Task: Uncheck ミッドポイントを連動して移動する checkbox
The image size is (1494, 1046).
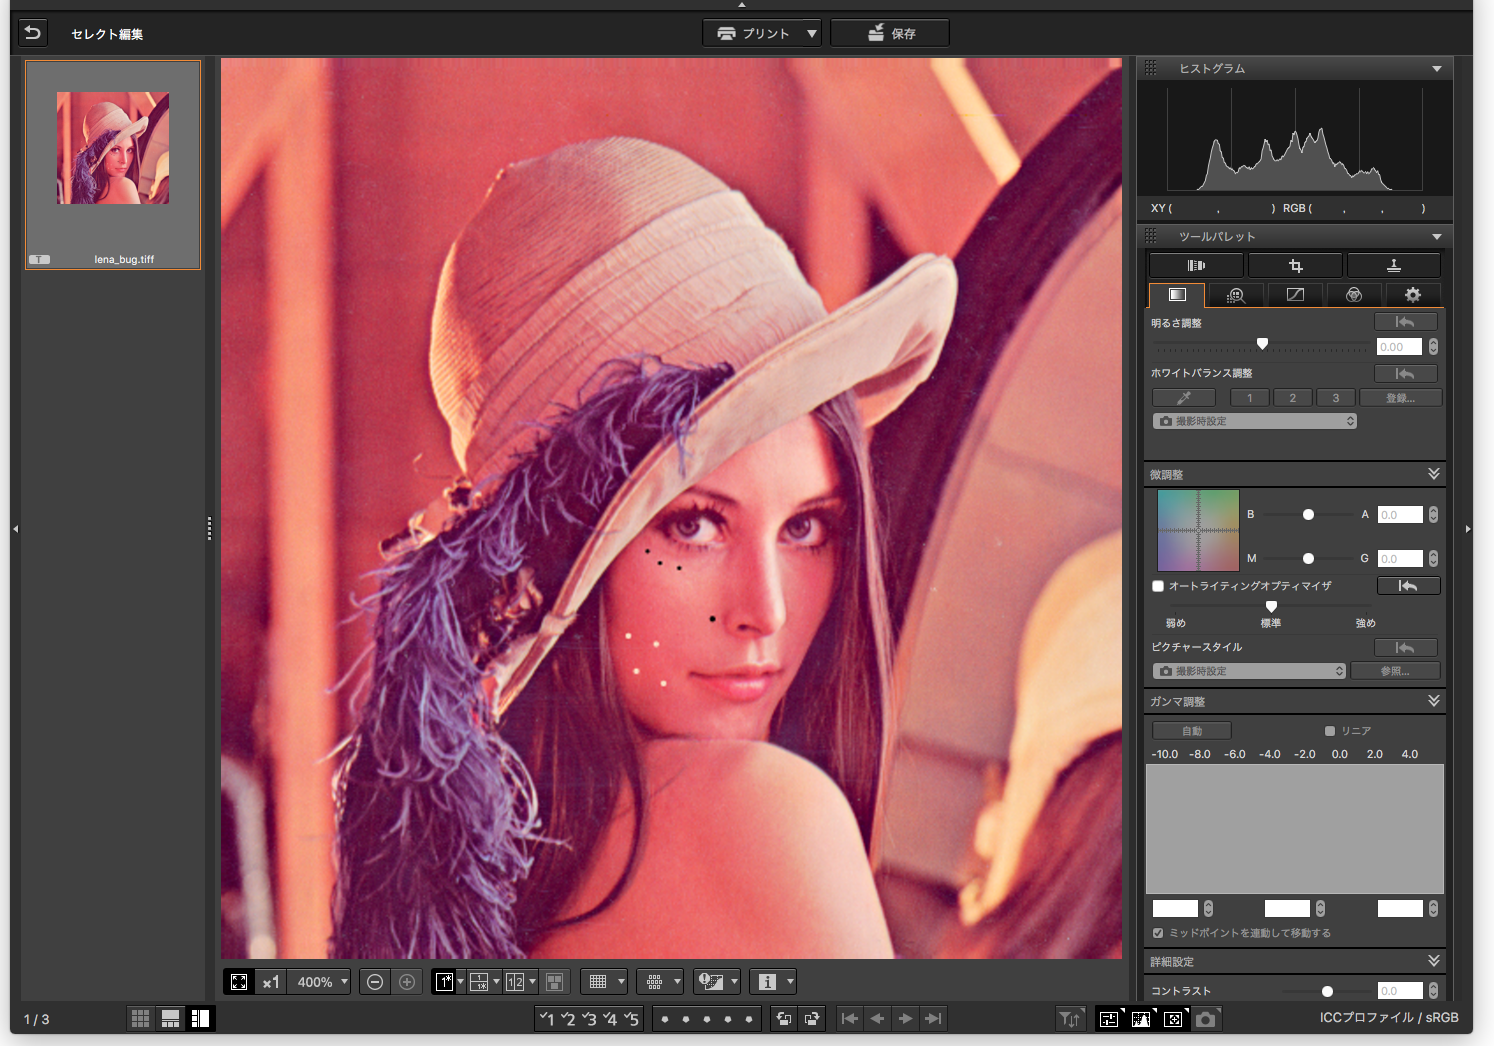Action: (1158, 933)
